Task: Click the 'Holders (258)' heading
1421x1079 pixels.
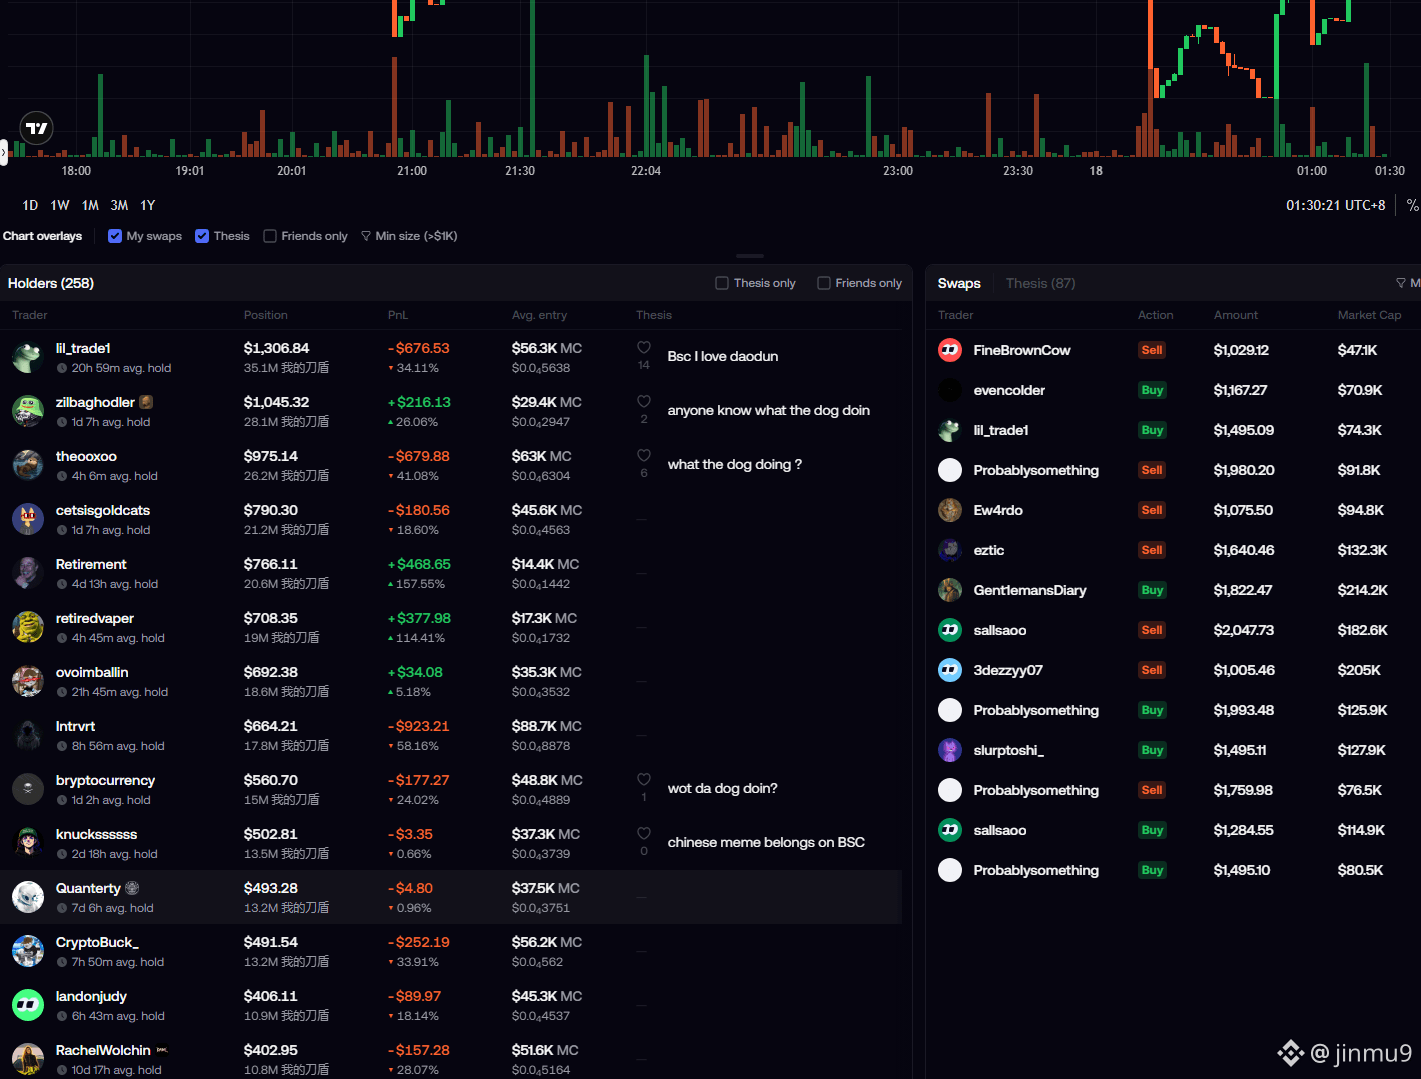Action: click(51, 283)
